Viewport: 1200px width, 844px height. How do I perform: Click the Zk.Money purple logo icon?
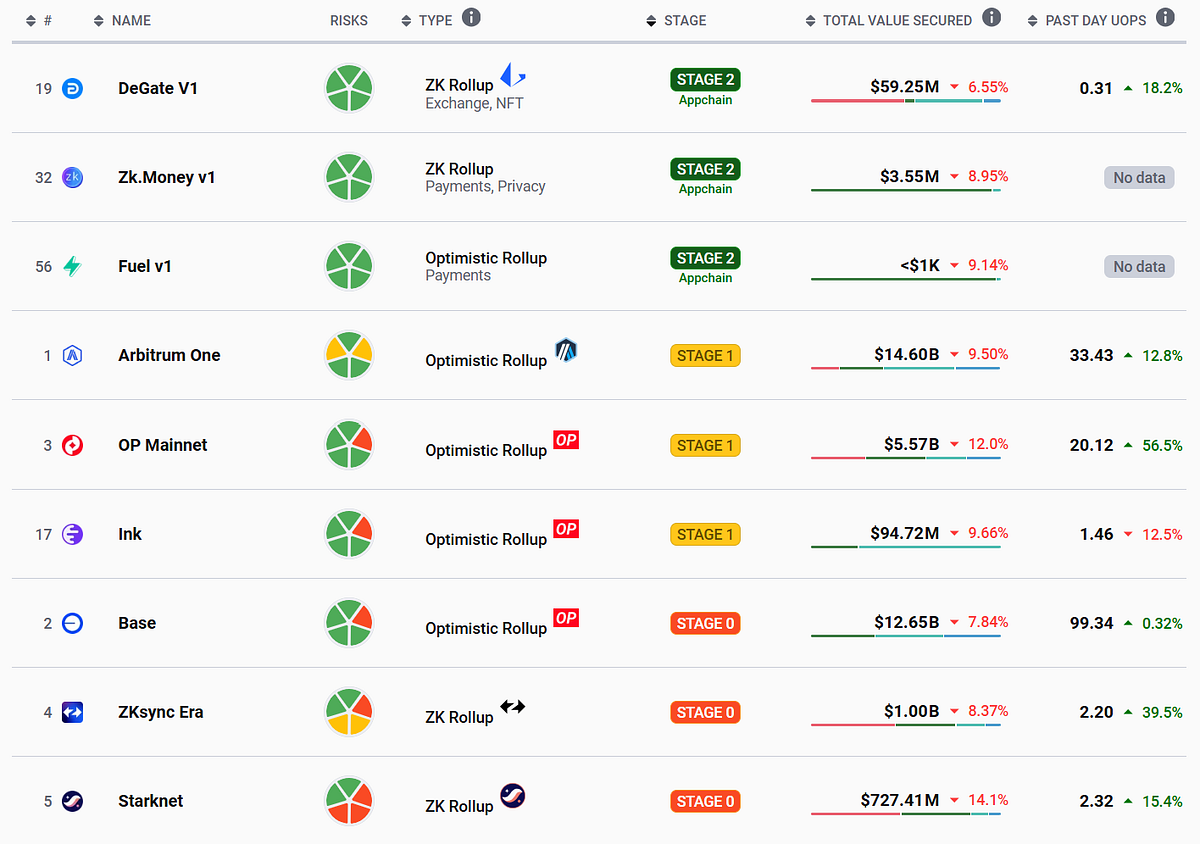pyautogui.click(x=71, y=177)
